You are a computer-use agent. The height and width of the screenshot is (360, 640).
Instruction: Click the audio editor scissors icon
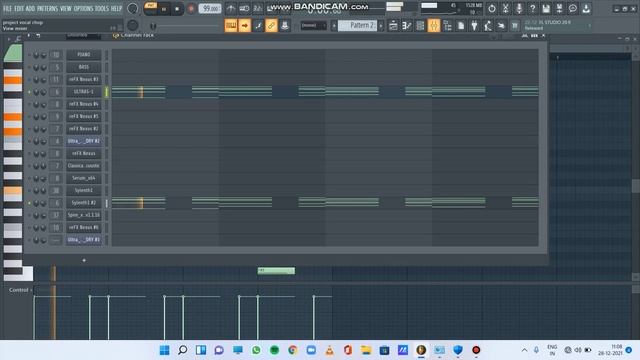click(505, 9)
